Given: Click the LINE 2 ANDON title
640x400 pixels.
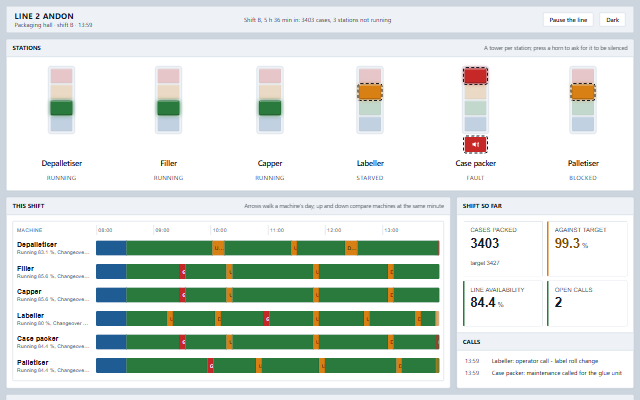Looking at the screenshot, I should (44, 16).
